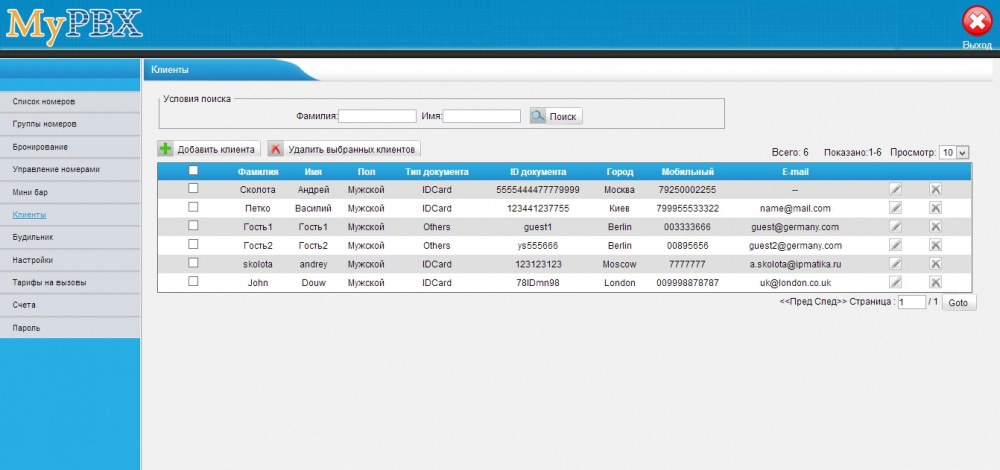Click the MyPBX logo
This screenshot has height=470, width=1000.
pos(74,27)
